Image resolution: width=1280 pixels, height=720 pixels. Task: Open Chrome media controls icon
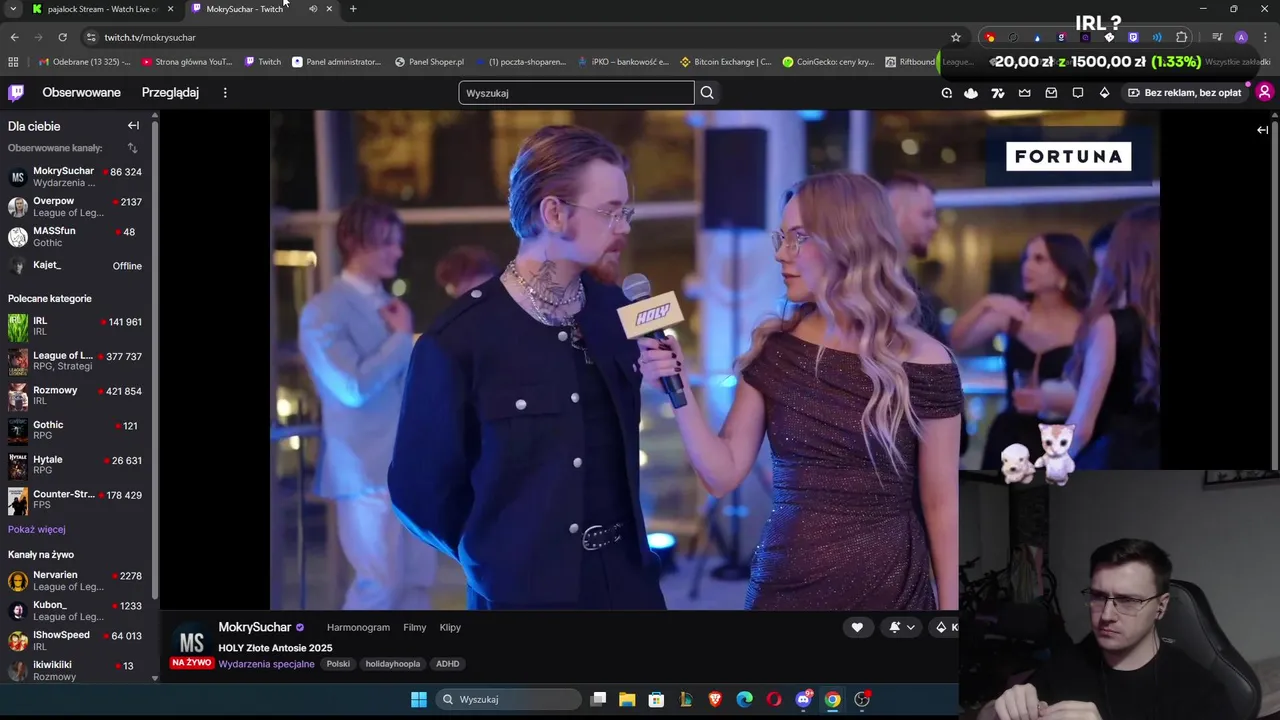pos(1216,37)
